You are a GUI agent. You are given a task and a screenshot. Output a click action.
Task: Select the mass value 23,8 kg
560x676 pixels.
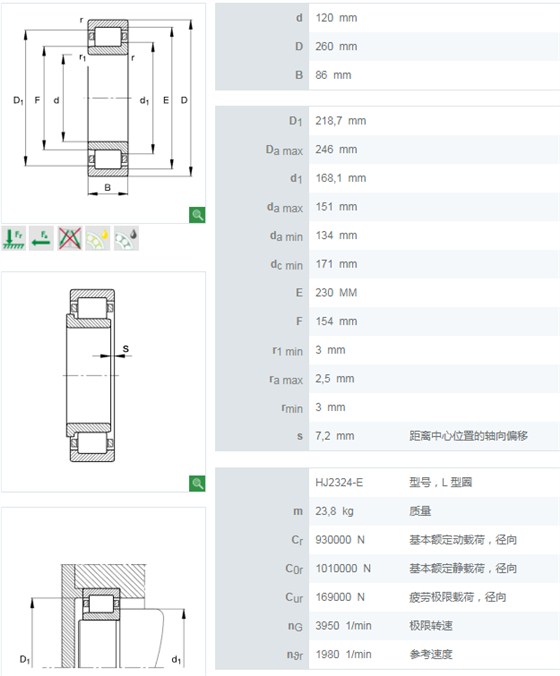click(x=334, y=511)
